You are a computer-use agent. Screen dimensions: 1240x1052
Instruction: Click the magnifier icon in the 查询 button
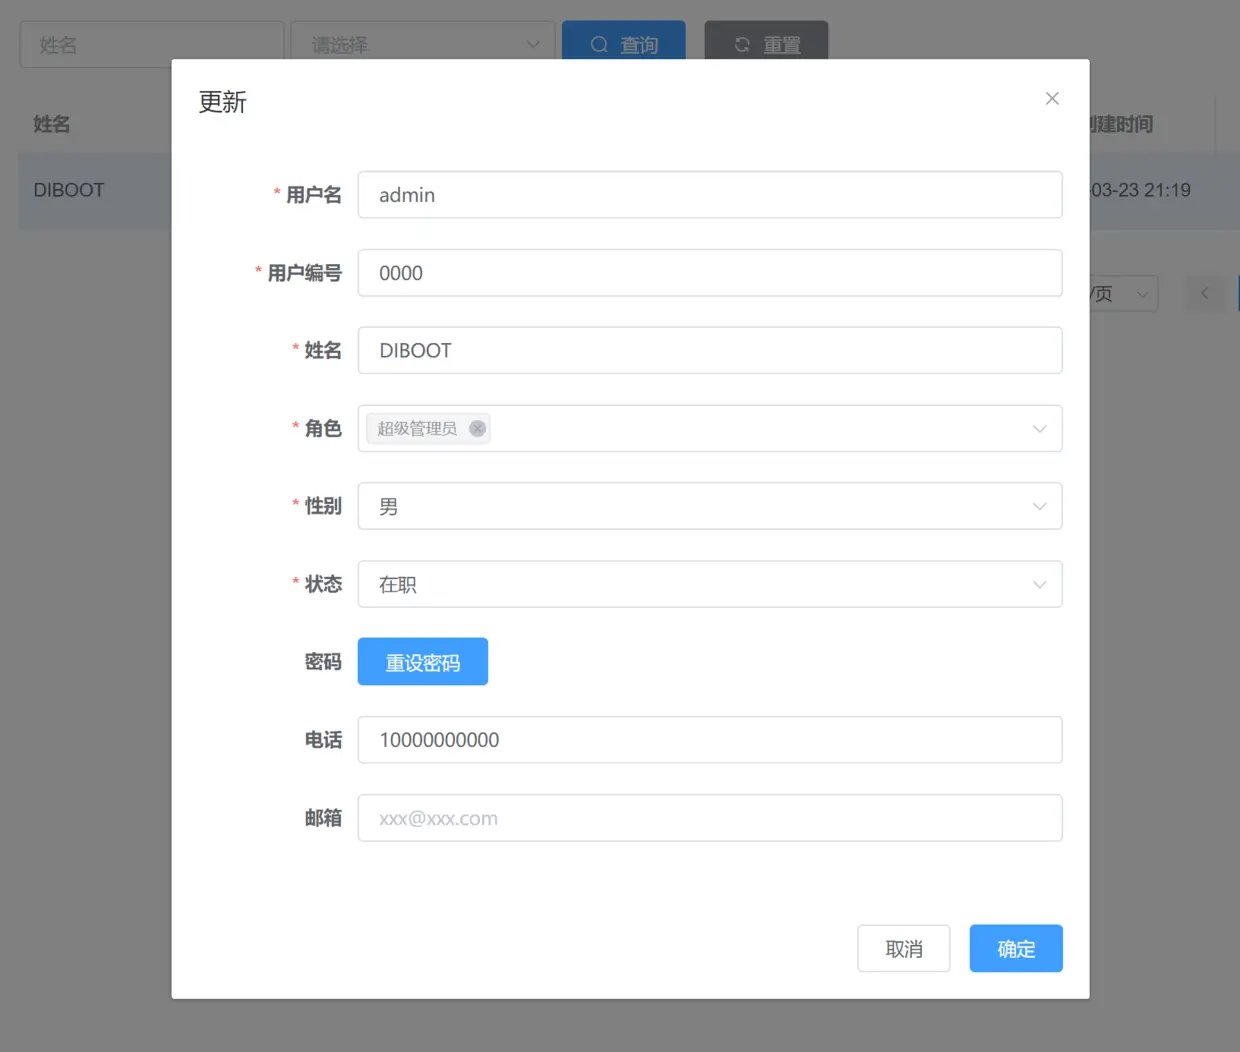tap(599, 44)
